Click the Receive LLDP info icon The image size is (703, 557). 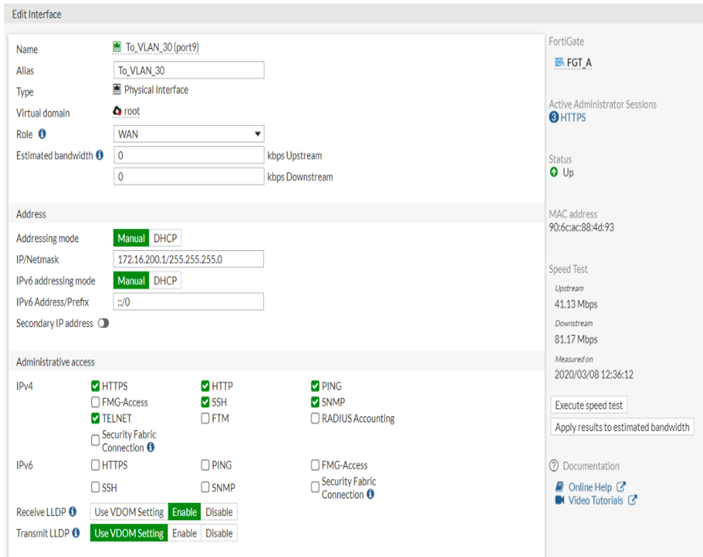pos(73,512)
